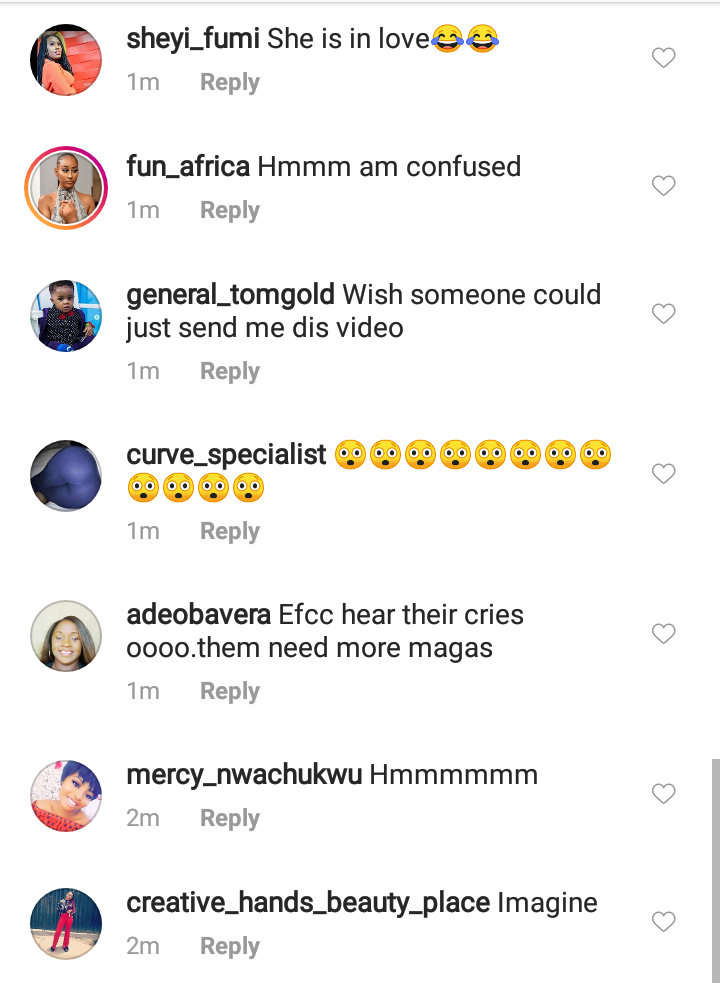Like general_tomgold's comment
The height and width of the screenshot is (1004, 720).
663,314
